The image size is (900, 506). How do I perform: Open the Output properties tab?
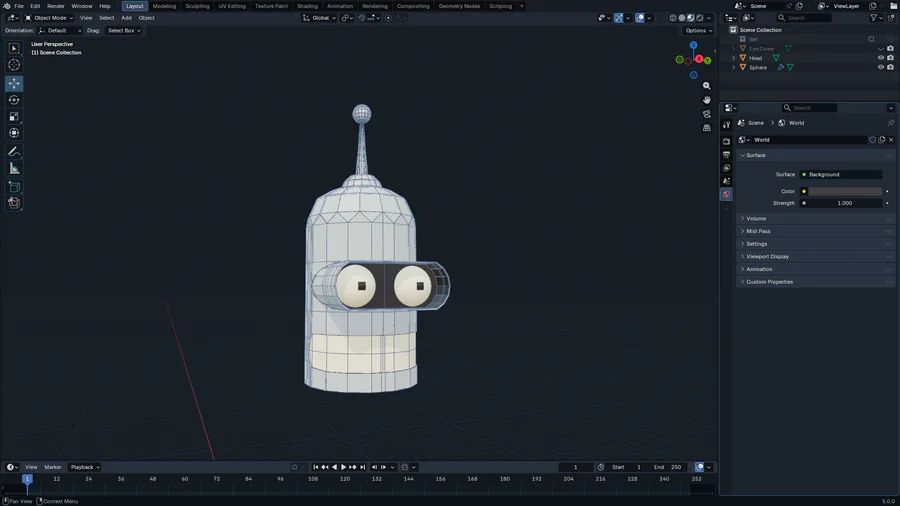(727, 155)
